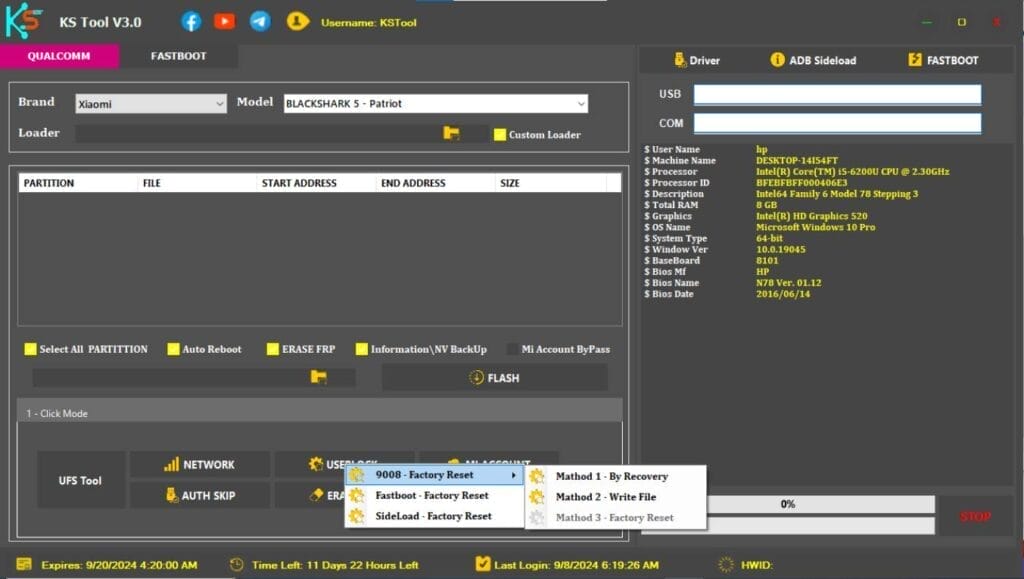Viewport: 1024px width, 579px height.
Task: Open the Model dropdown for BLACKSHARK 5
Action: [x=434, y=103]
